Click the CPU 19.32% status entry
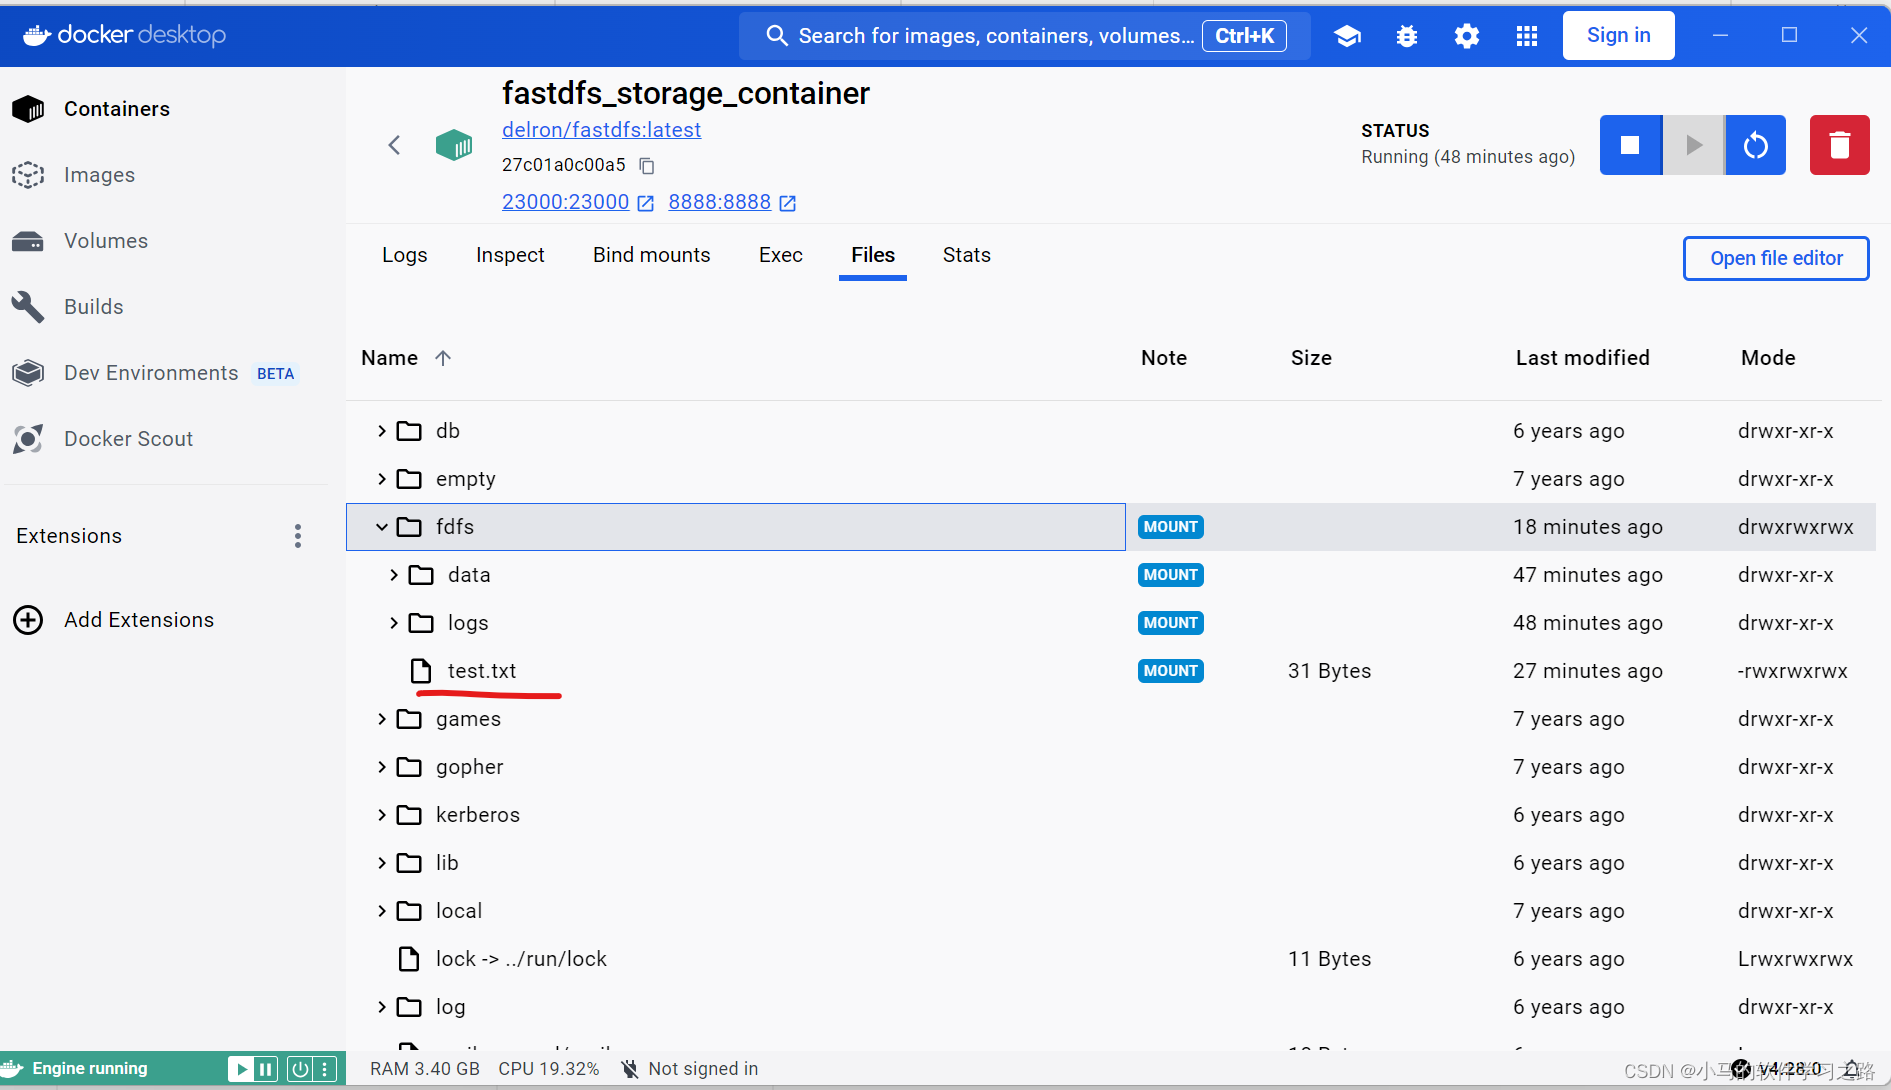The height and width of the screenshot is (1090, 1891). (x=549, y=1069)
